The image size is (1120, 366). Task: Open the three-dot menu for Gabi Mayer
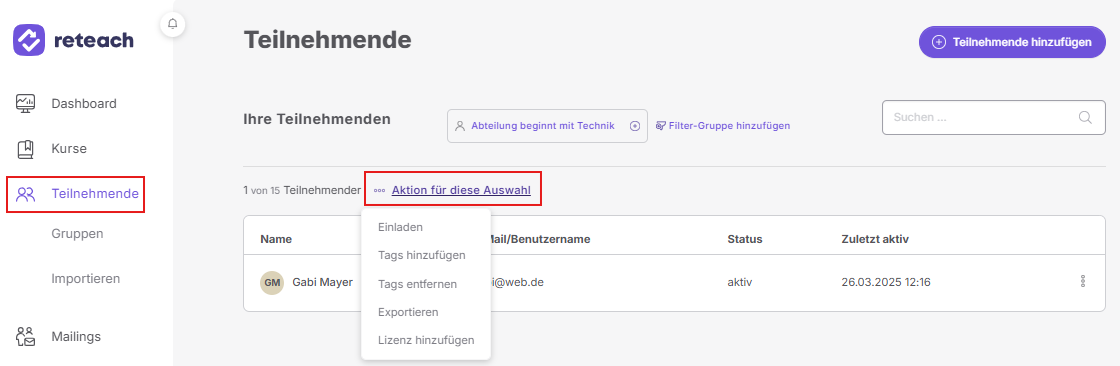[1083, 282]
